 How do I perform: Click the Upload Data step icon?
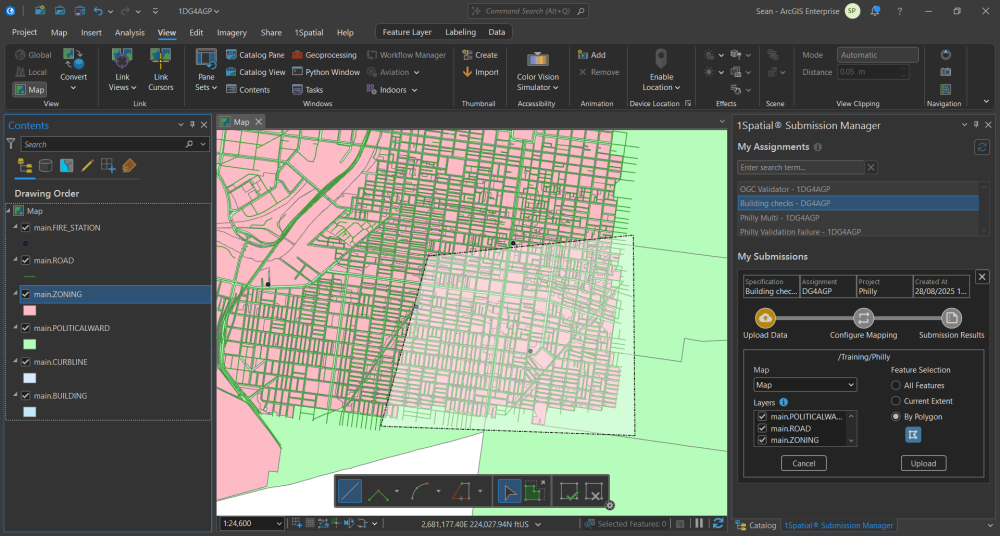pos(765,318)
